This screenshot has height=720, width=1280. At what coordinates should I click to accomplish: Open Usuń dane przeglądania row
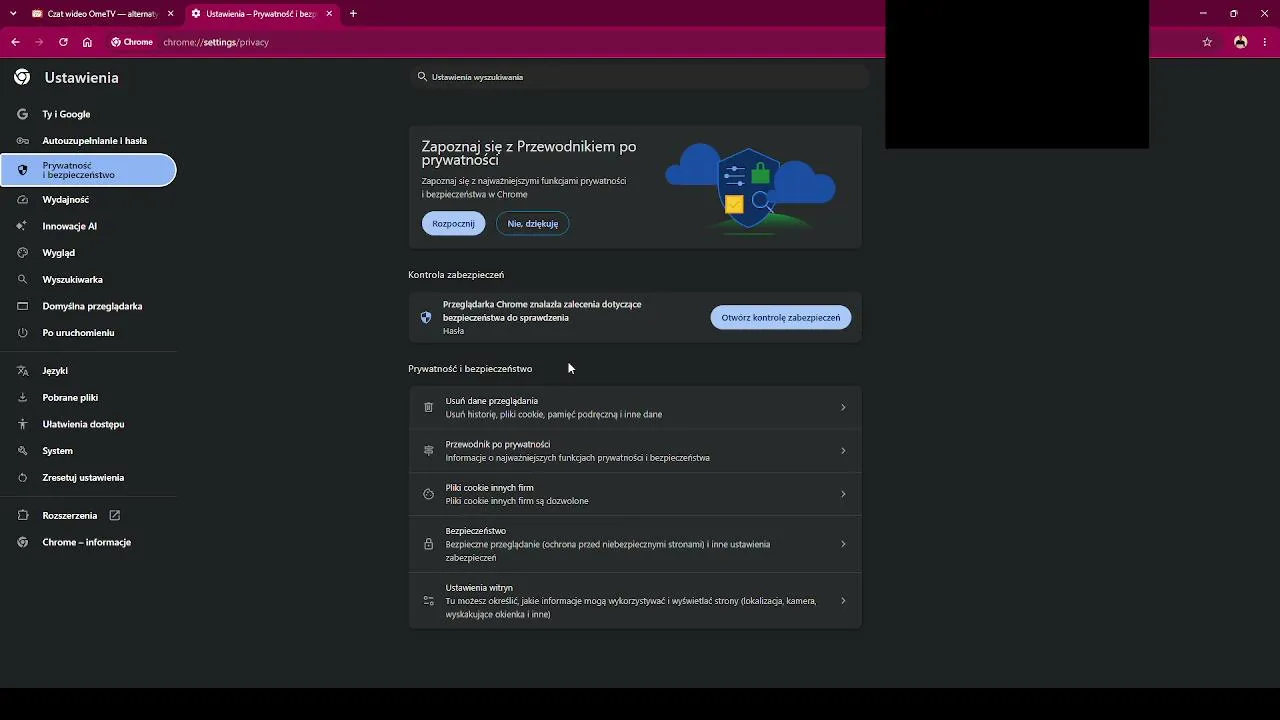click(635, 407)
